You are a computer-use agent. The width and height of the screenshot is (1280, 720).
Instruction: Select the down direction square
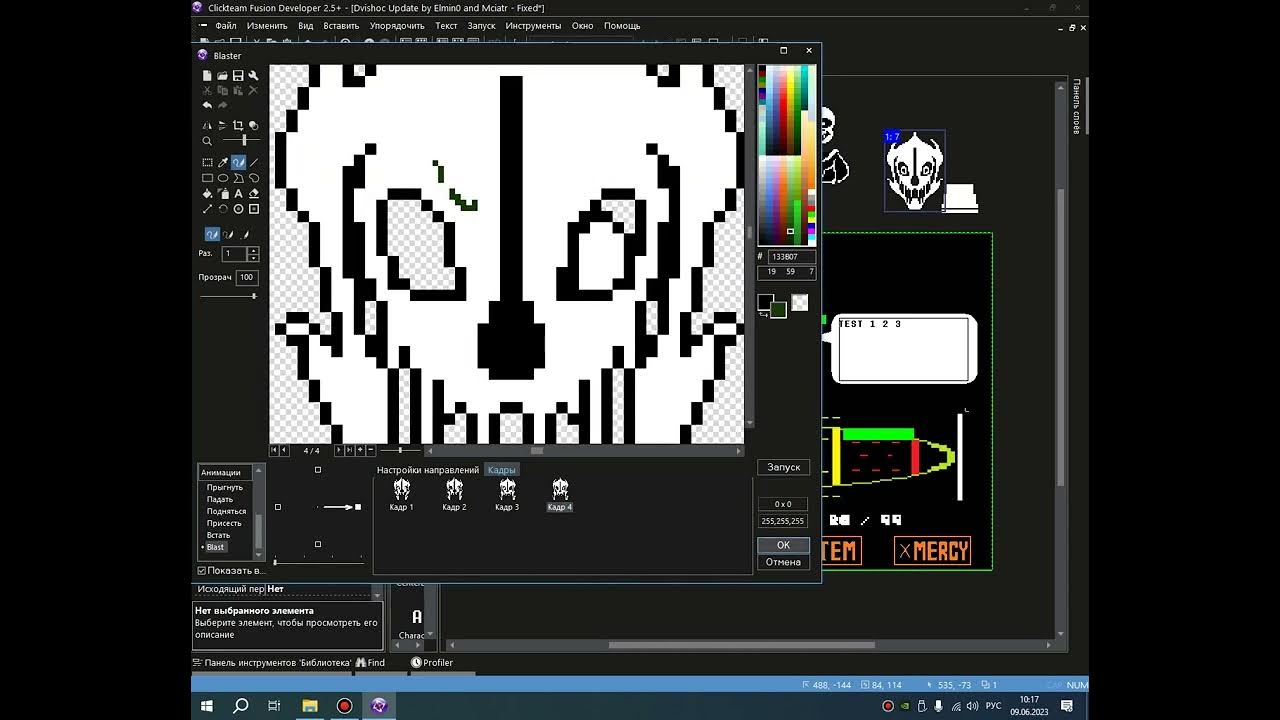(318, 544)
